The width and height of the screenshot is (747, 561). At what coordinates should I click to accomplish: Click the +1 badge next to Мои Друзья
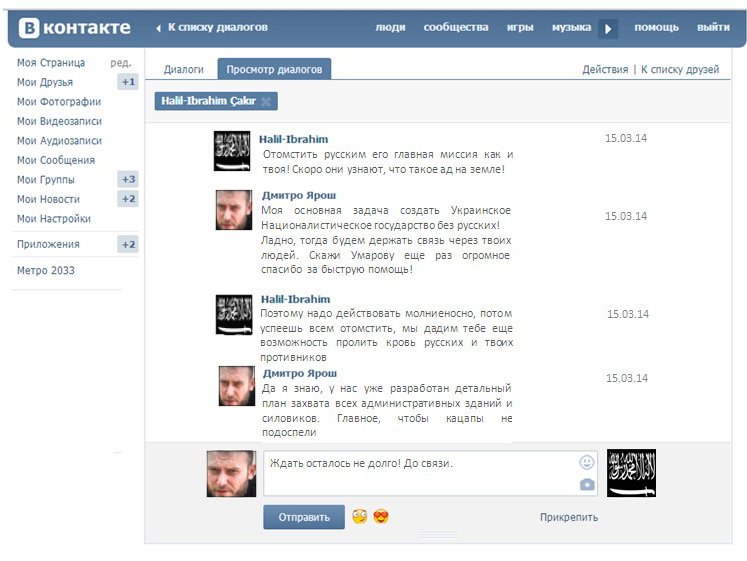[127, 82]
